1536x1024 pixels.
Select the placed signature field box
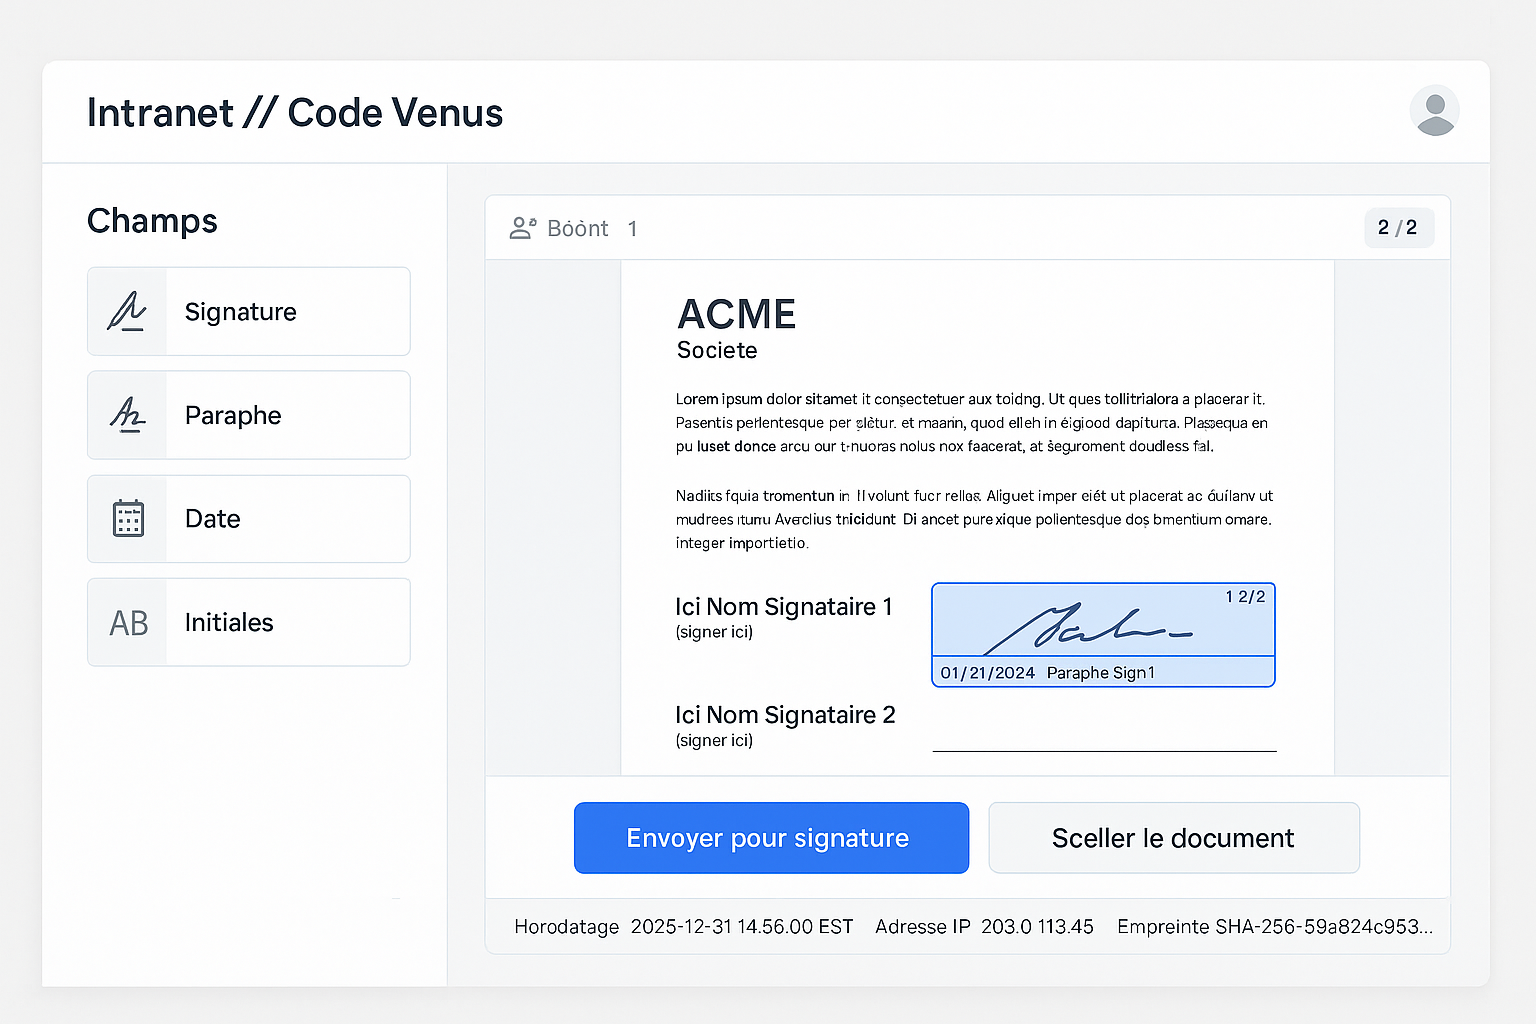1102,622
